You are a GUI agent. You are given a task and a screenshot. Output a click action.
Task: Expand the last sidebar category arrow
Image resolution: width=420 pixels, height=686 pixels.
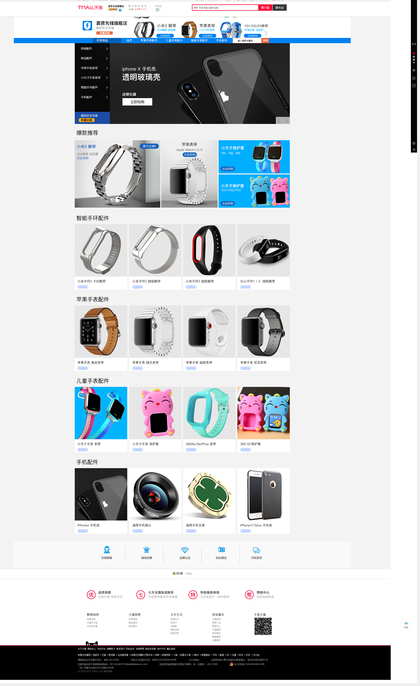pos(107,97)
